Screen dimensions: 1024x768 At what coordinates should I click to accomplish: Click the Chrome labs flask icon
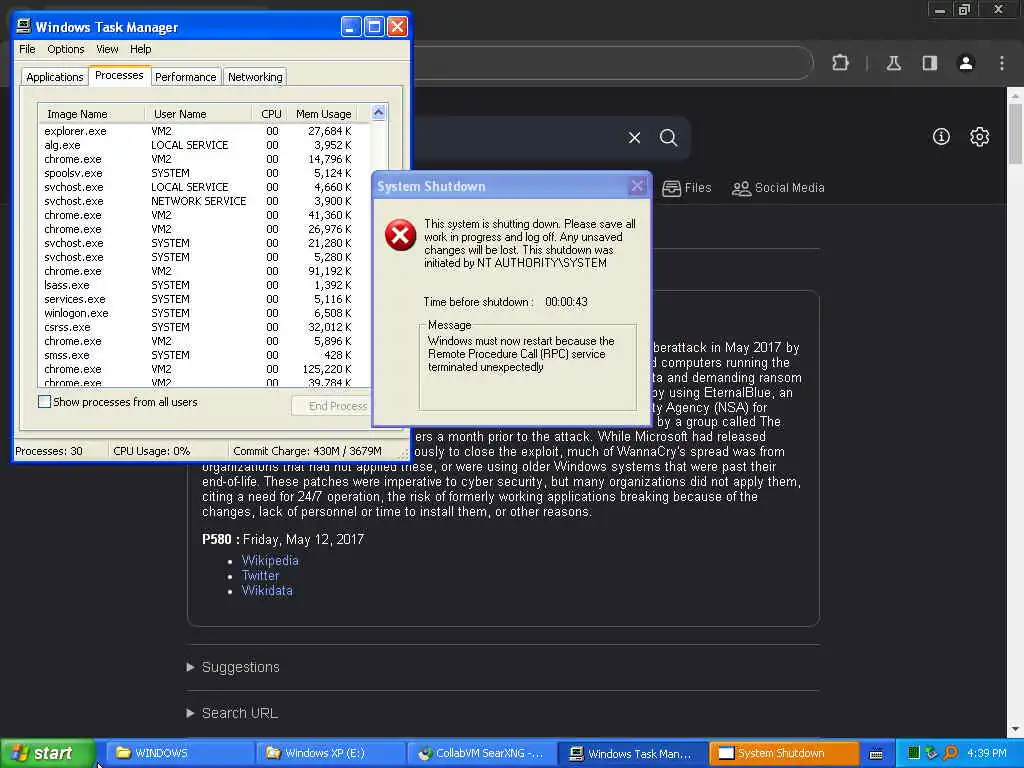coord(893,63)
